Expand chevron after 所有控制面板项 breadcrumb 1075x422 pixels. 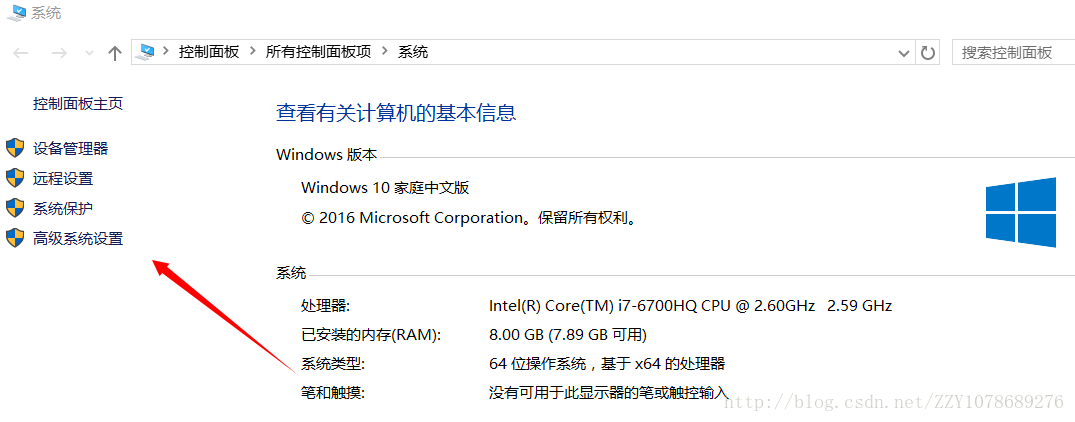384,52
